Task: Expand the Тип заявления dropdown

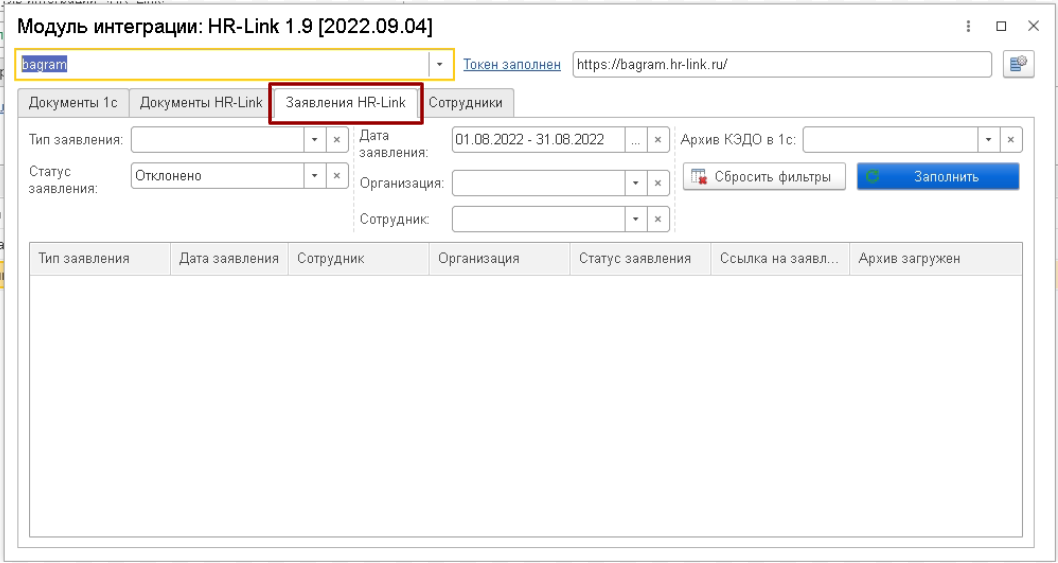Action: tap(314, 140)
